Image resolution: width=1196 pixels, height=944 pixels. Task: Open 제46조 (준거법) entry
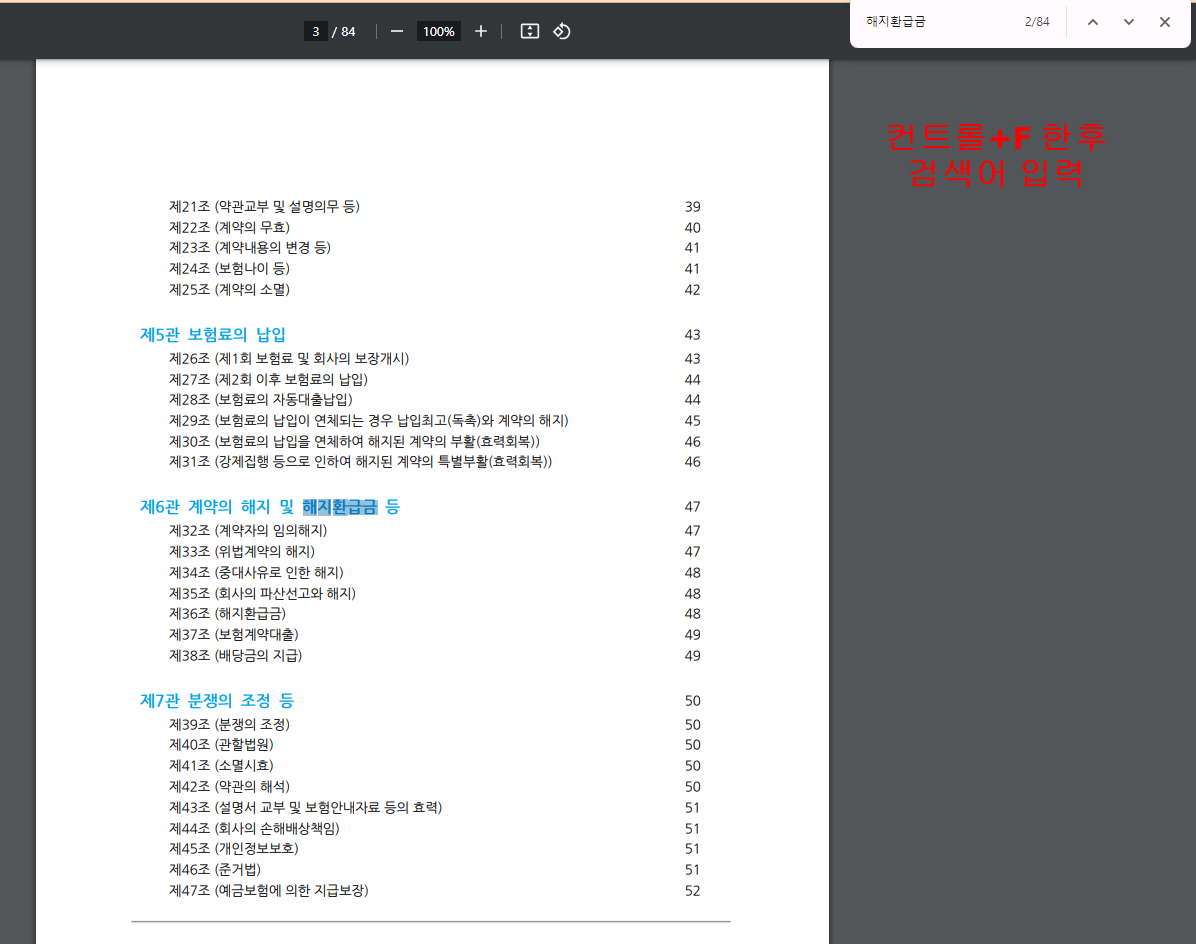[x=214, y=869]
